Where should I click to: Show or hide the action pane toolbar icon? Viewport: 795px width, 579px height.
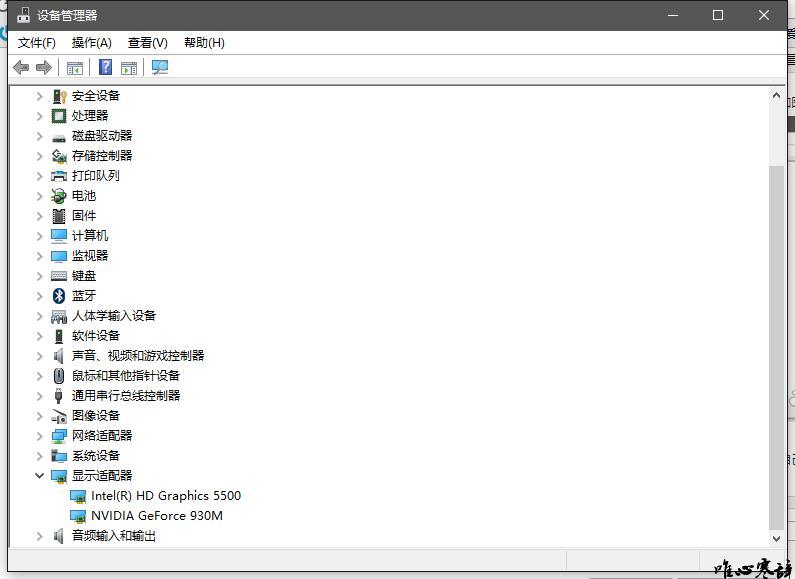(x=129, y=67)
